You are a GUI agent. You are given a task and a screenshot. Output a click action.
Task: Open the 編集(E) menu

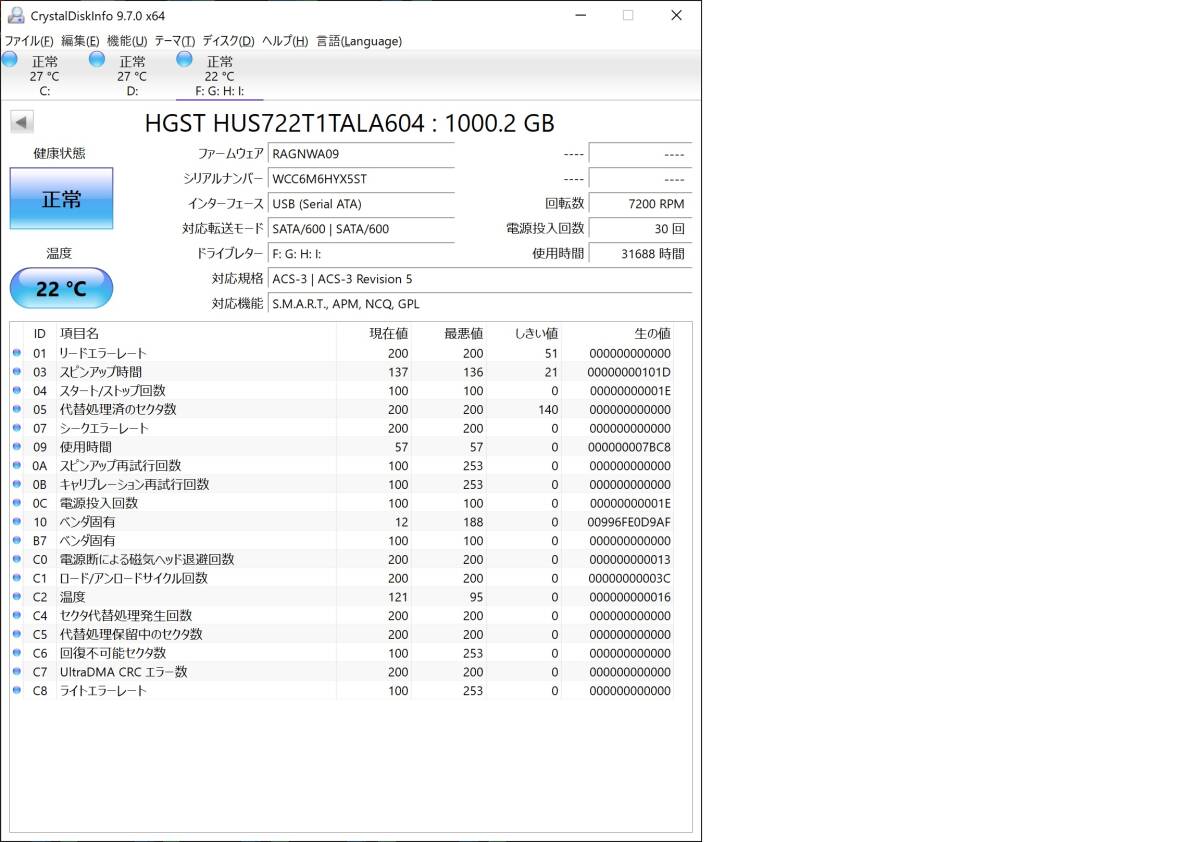[x=80, y=41]
